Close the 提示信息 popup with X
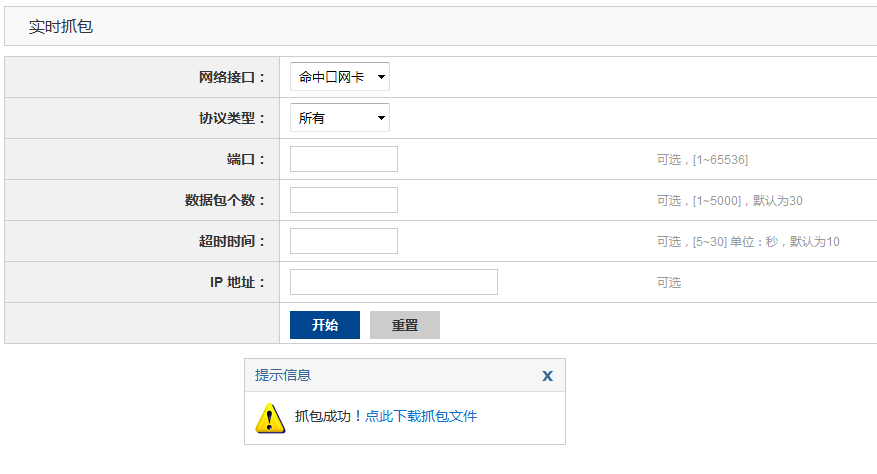Viewport: 877px width, 474px height. coord(547,376)
